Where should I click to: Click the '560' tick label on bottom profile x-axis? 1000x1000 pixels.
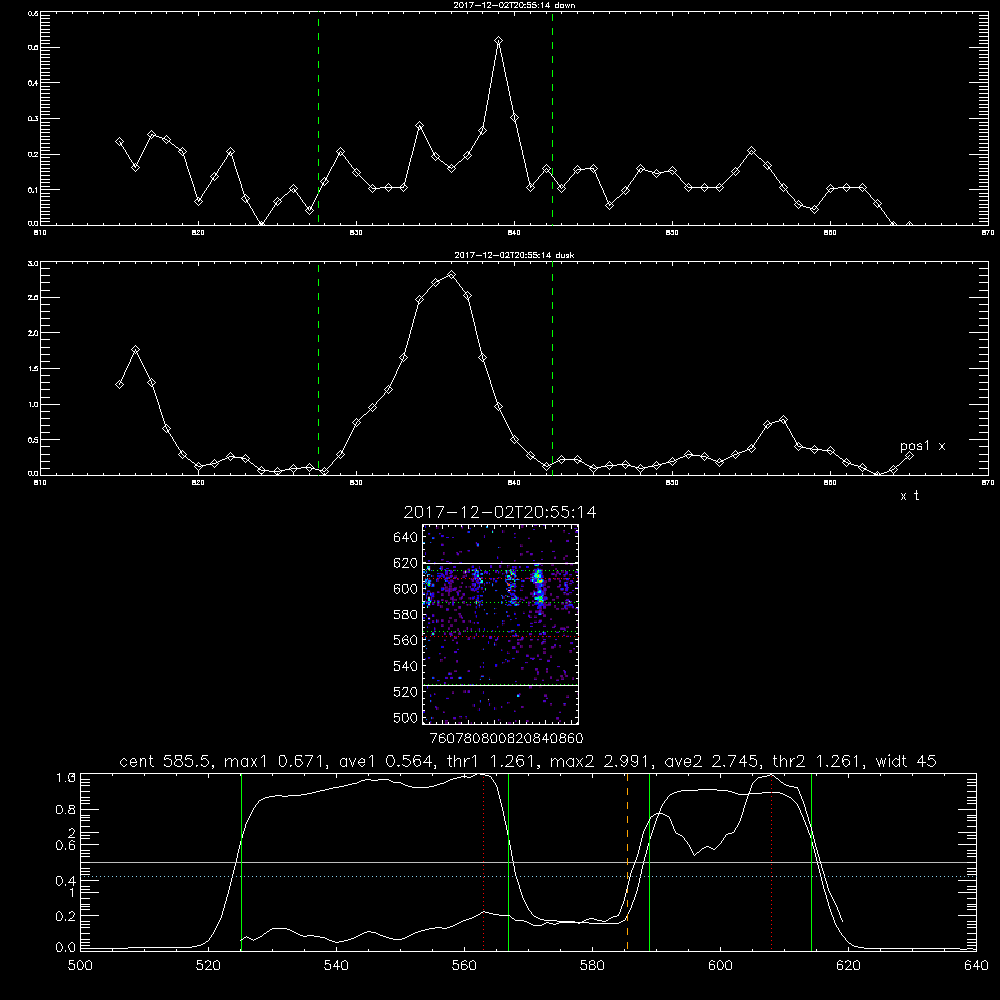(464, 966)
